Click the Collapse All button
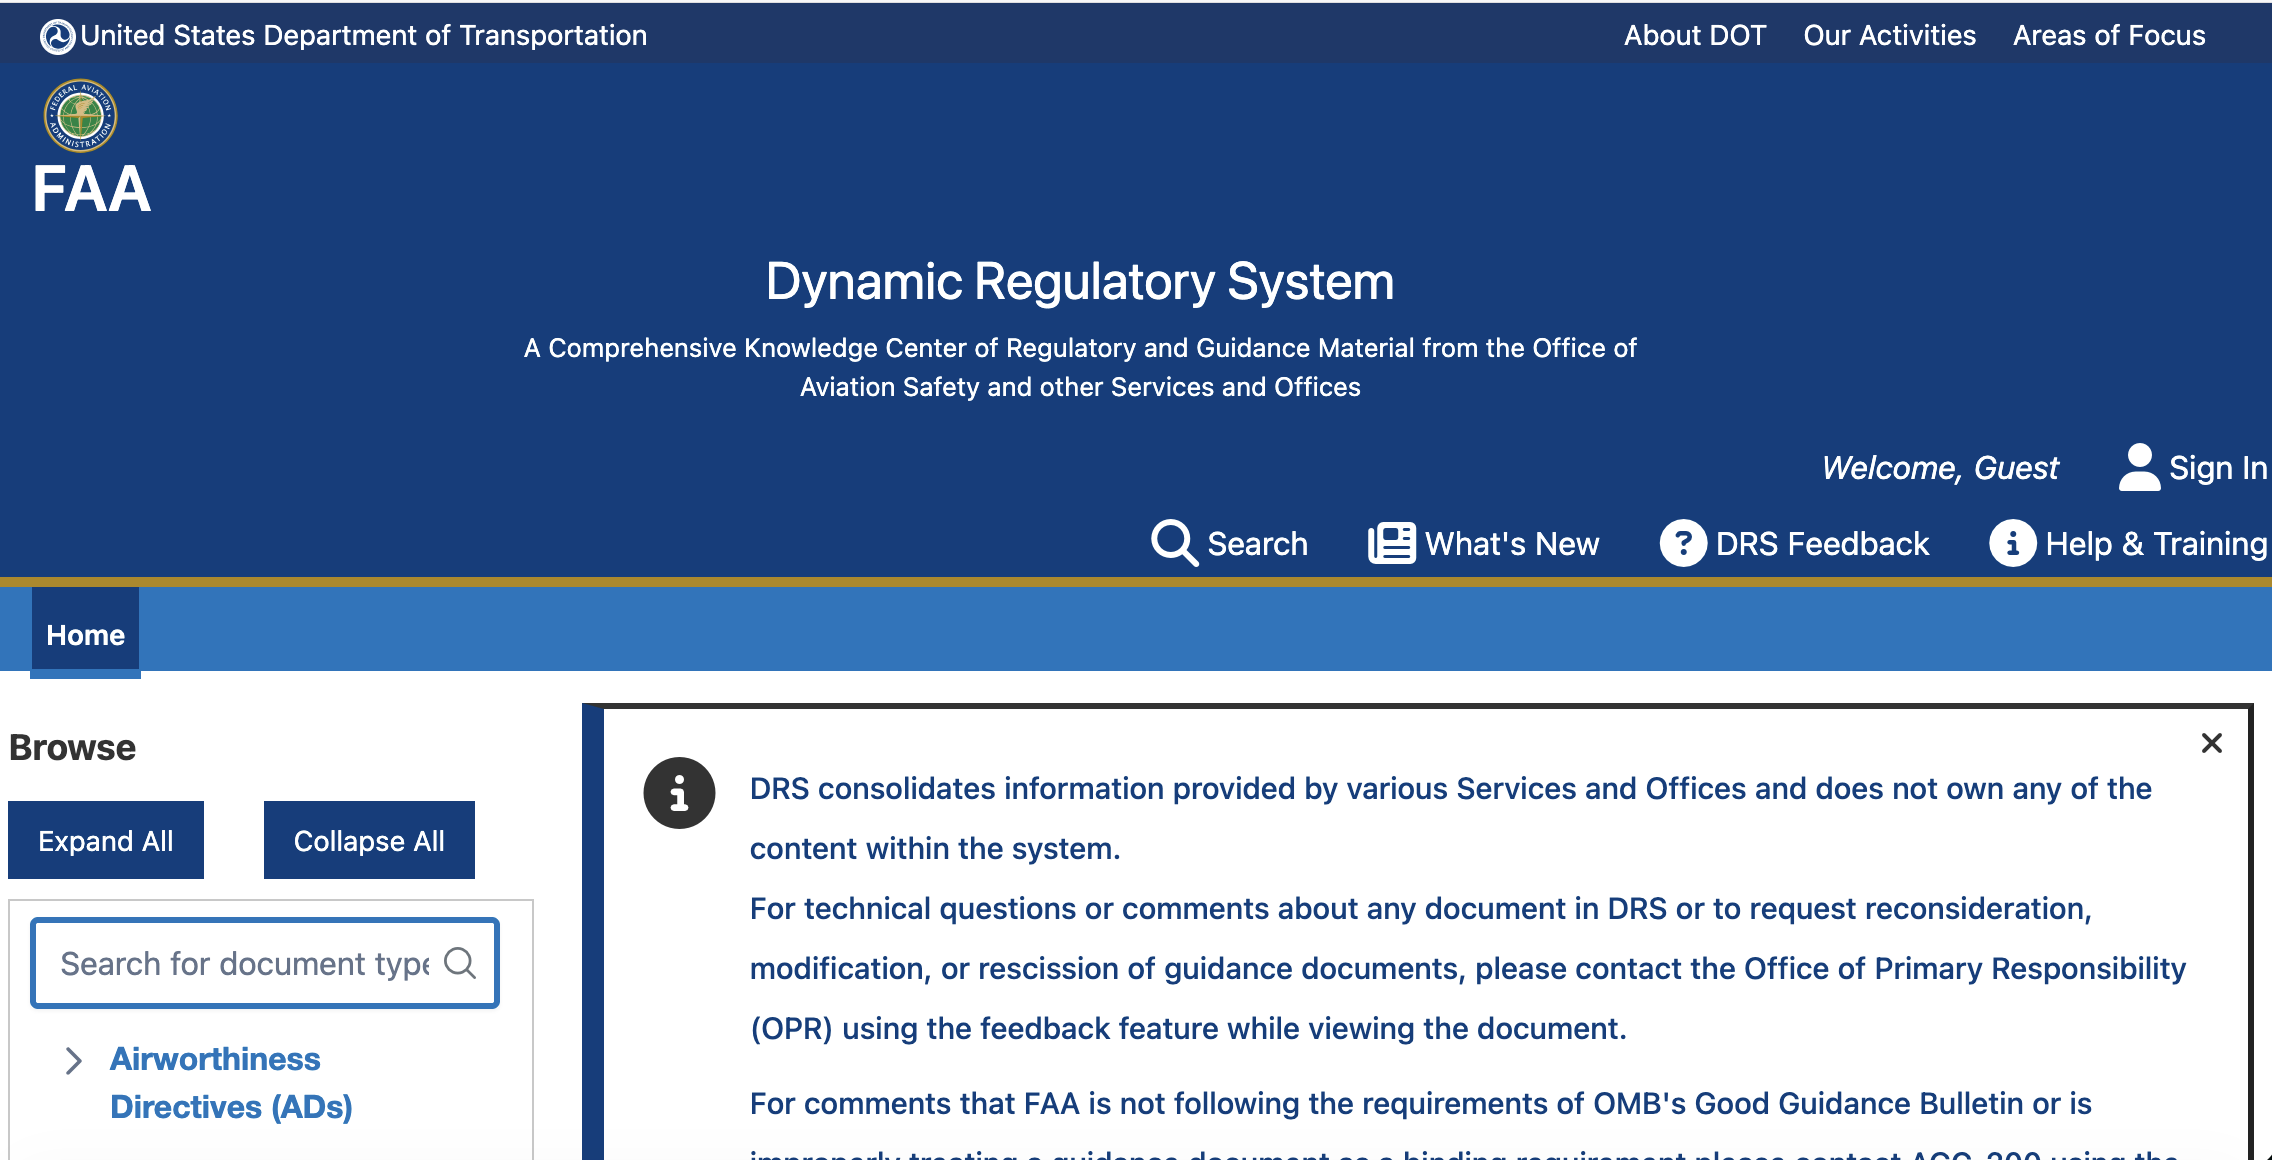This screenshot has height=1160, width=2272. [369, 840]
